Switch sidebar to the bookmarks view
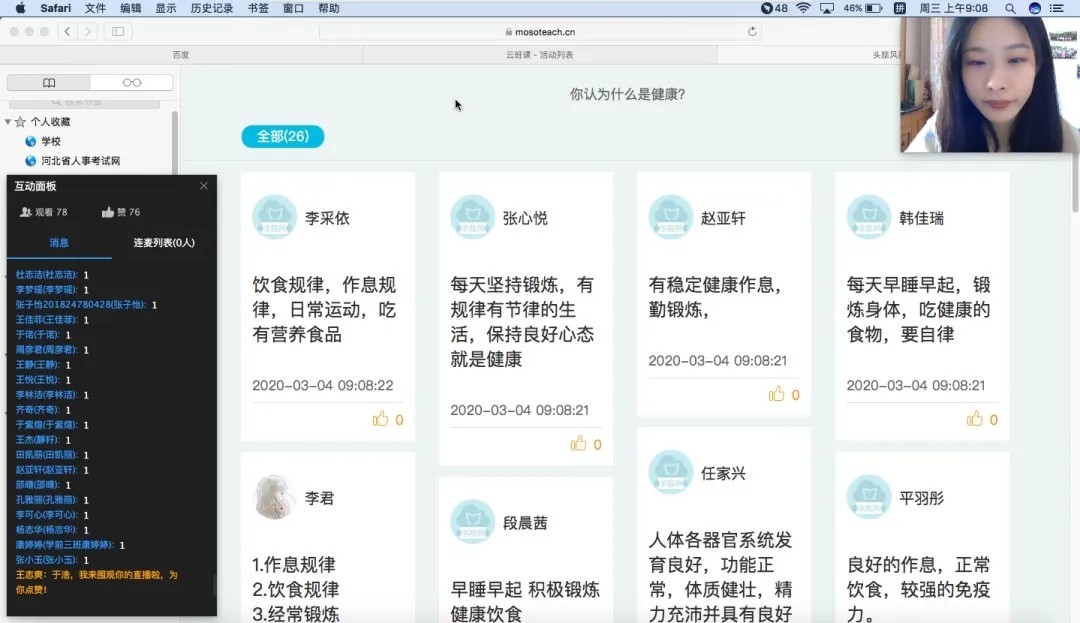The height and width of the screenshot is (623, 1080). point(49,83)
